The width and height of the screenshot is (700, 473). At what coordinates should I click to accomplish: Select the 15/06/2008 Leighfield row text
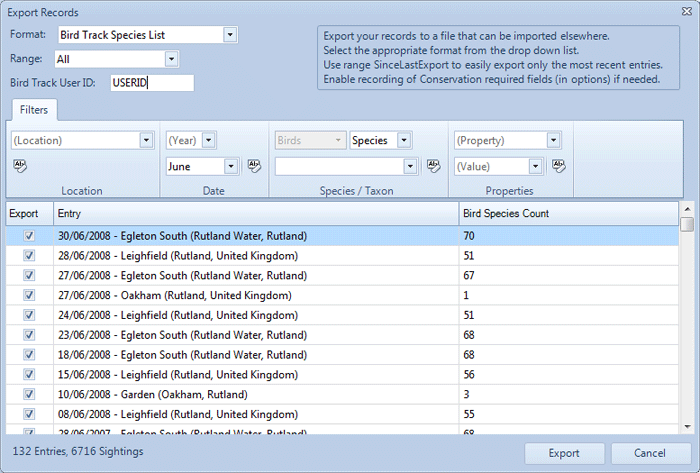178,375
